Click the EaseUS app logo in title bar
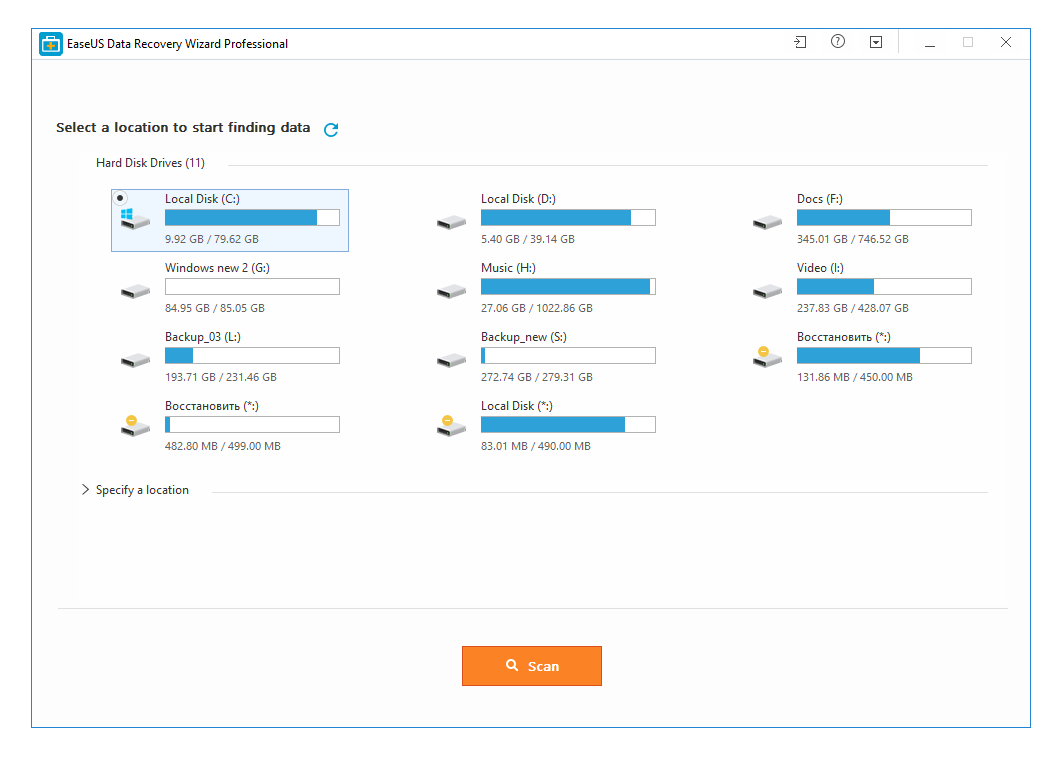This screenshot has height=760, width=1062. click(x=50, y=44)
